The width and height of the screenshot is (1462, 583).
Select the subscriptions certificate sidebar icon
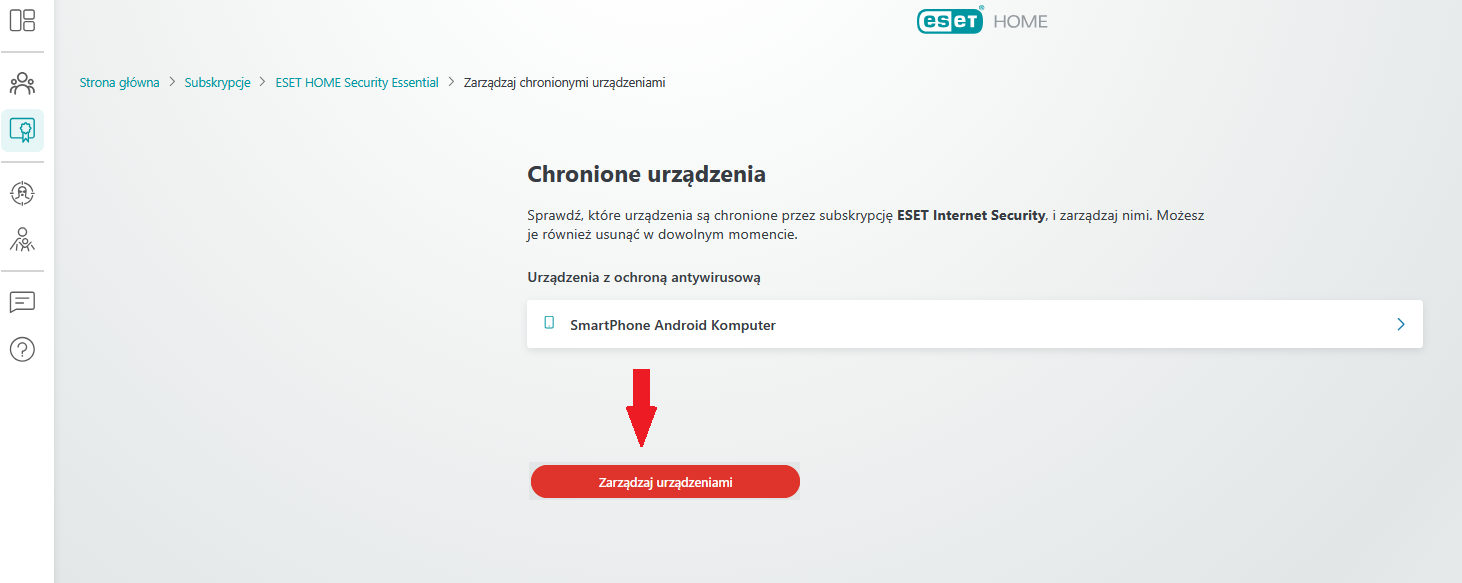click(22, 130)
